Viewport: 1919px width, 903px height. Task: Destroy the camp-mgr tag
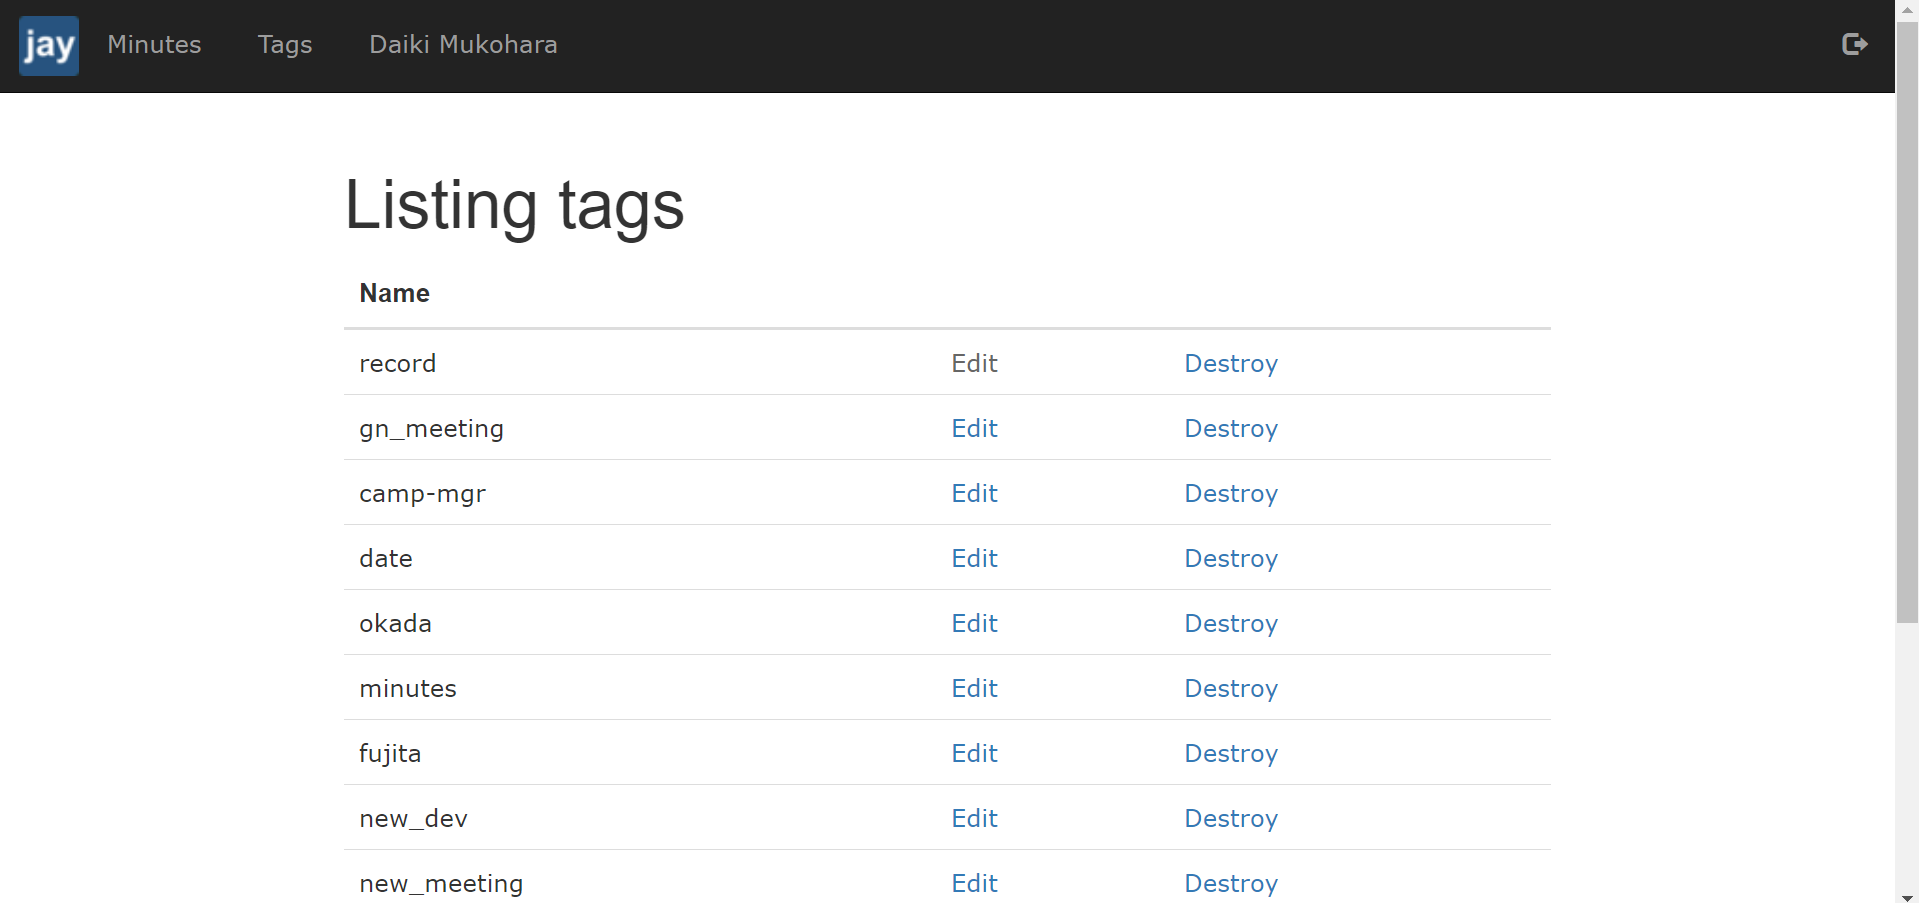(x=1230, y=494)
